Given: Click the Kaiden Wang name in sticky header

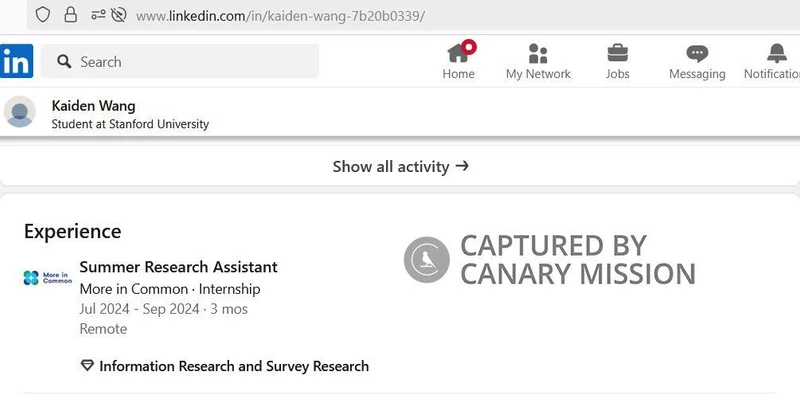Looking at the screenshot, I should pos(93,106).
